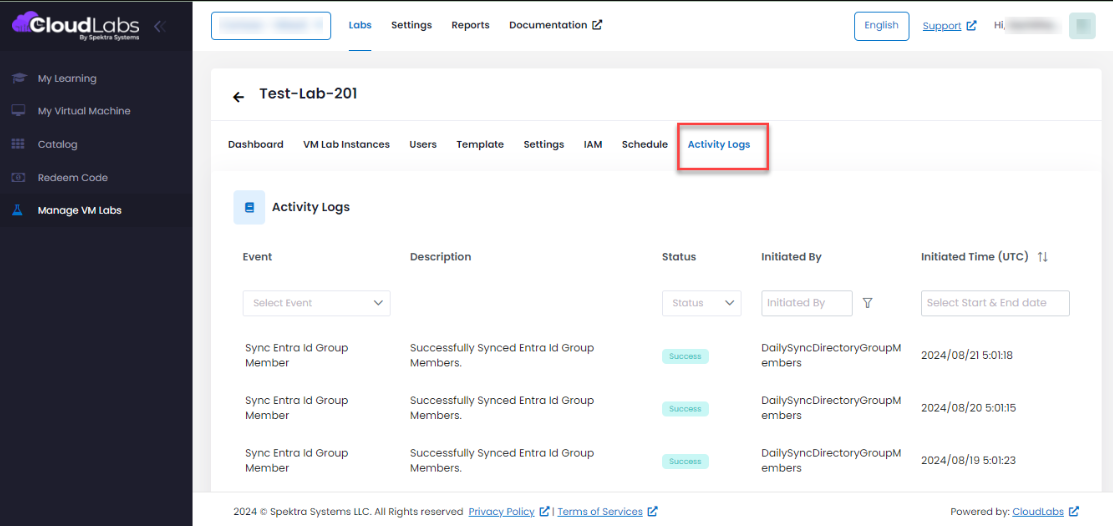Click the footer CloudLabs external link icon
The image size is (1113, 526).
click(1074, 511)
